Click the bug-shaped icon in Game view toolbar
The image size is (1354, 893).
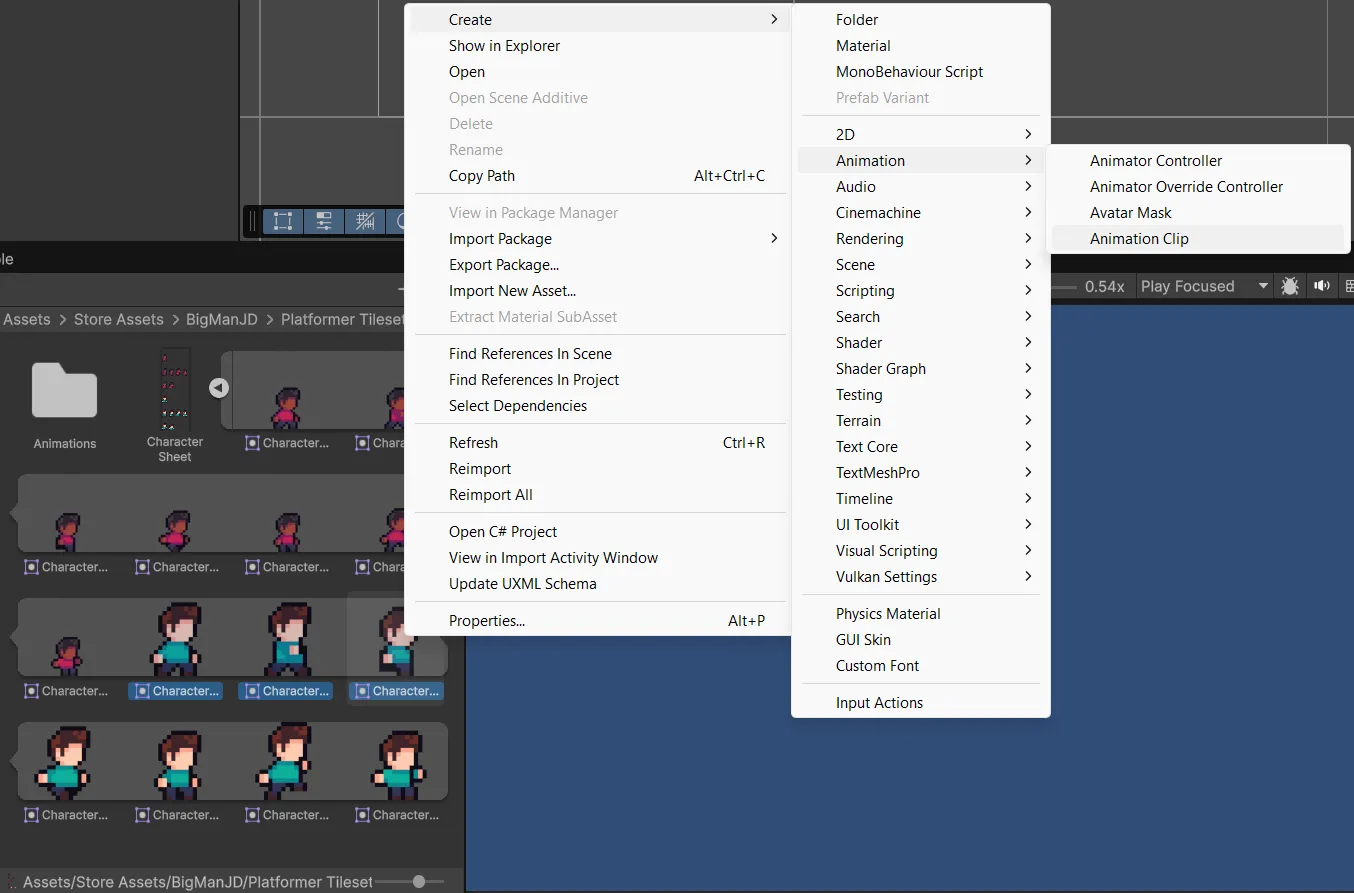(1290, 286)
